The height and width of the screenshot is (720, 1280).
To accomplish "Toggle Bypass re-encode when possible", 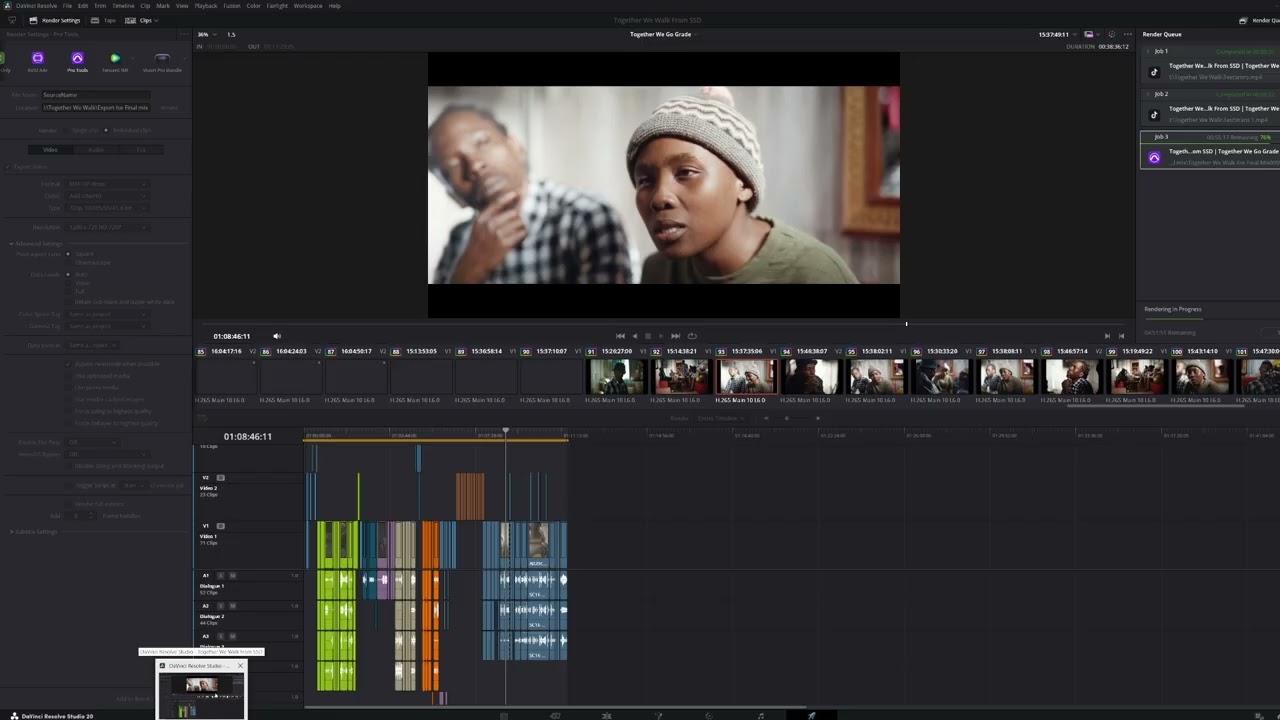I will tap(69, 364).
